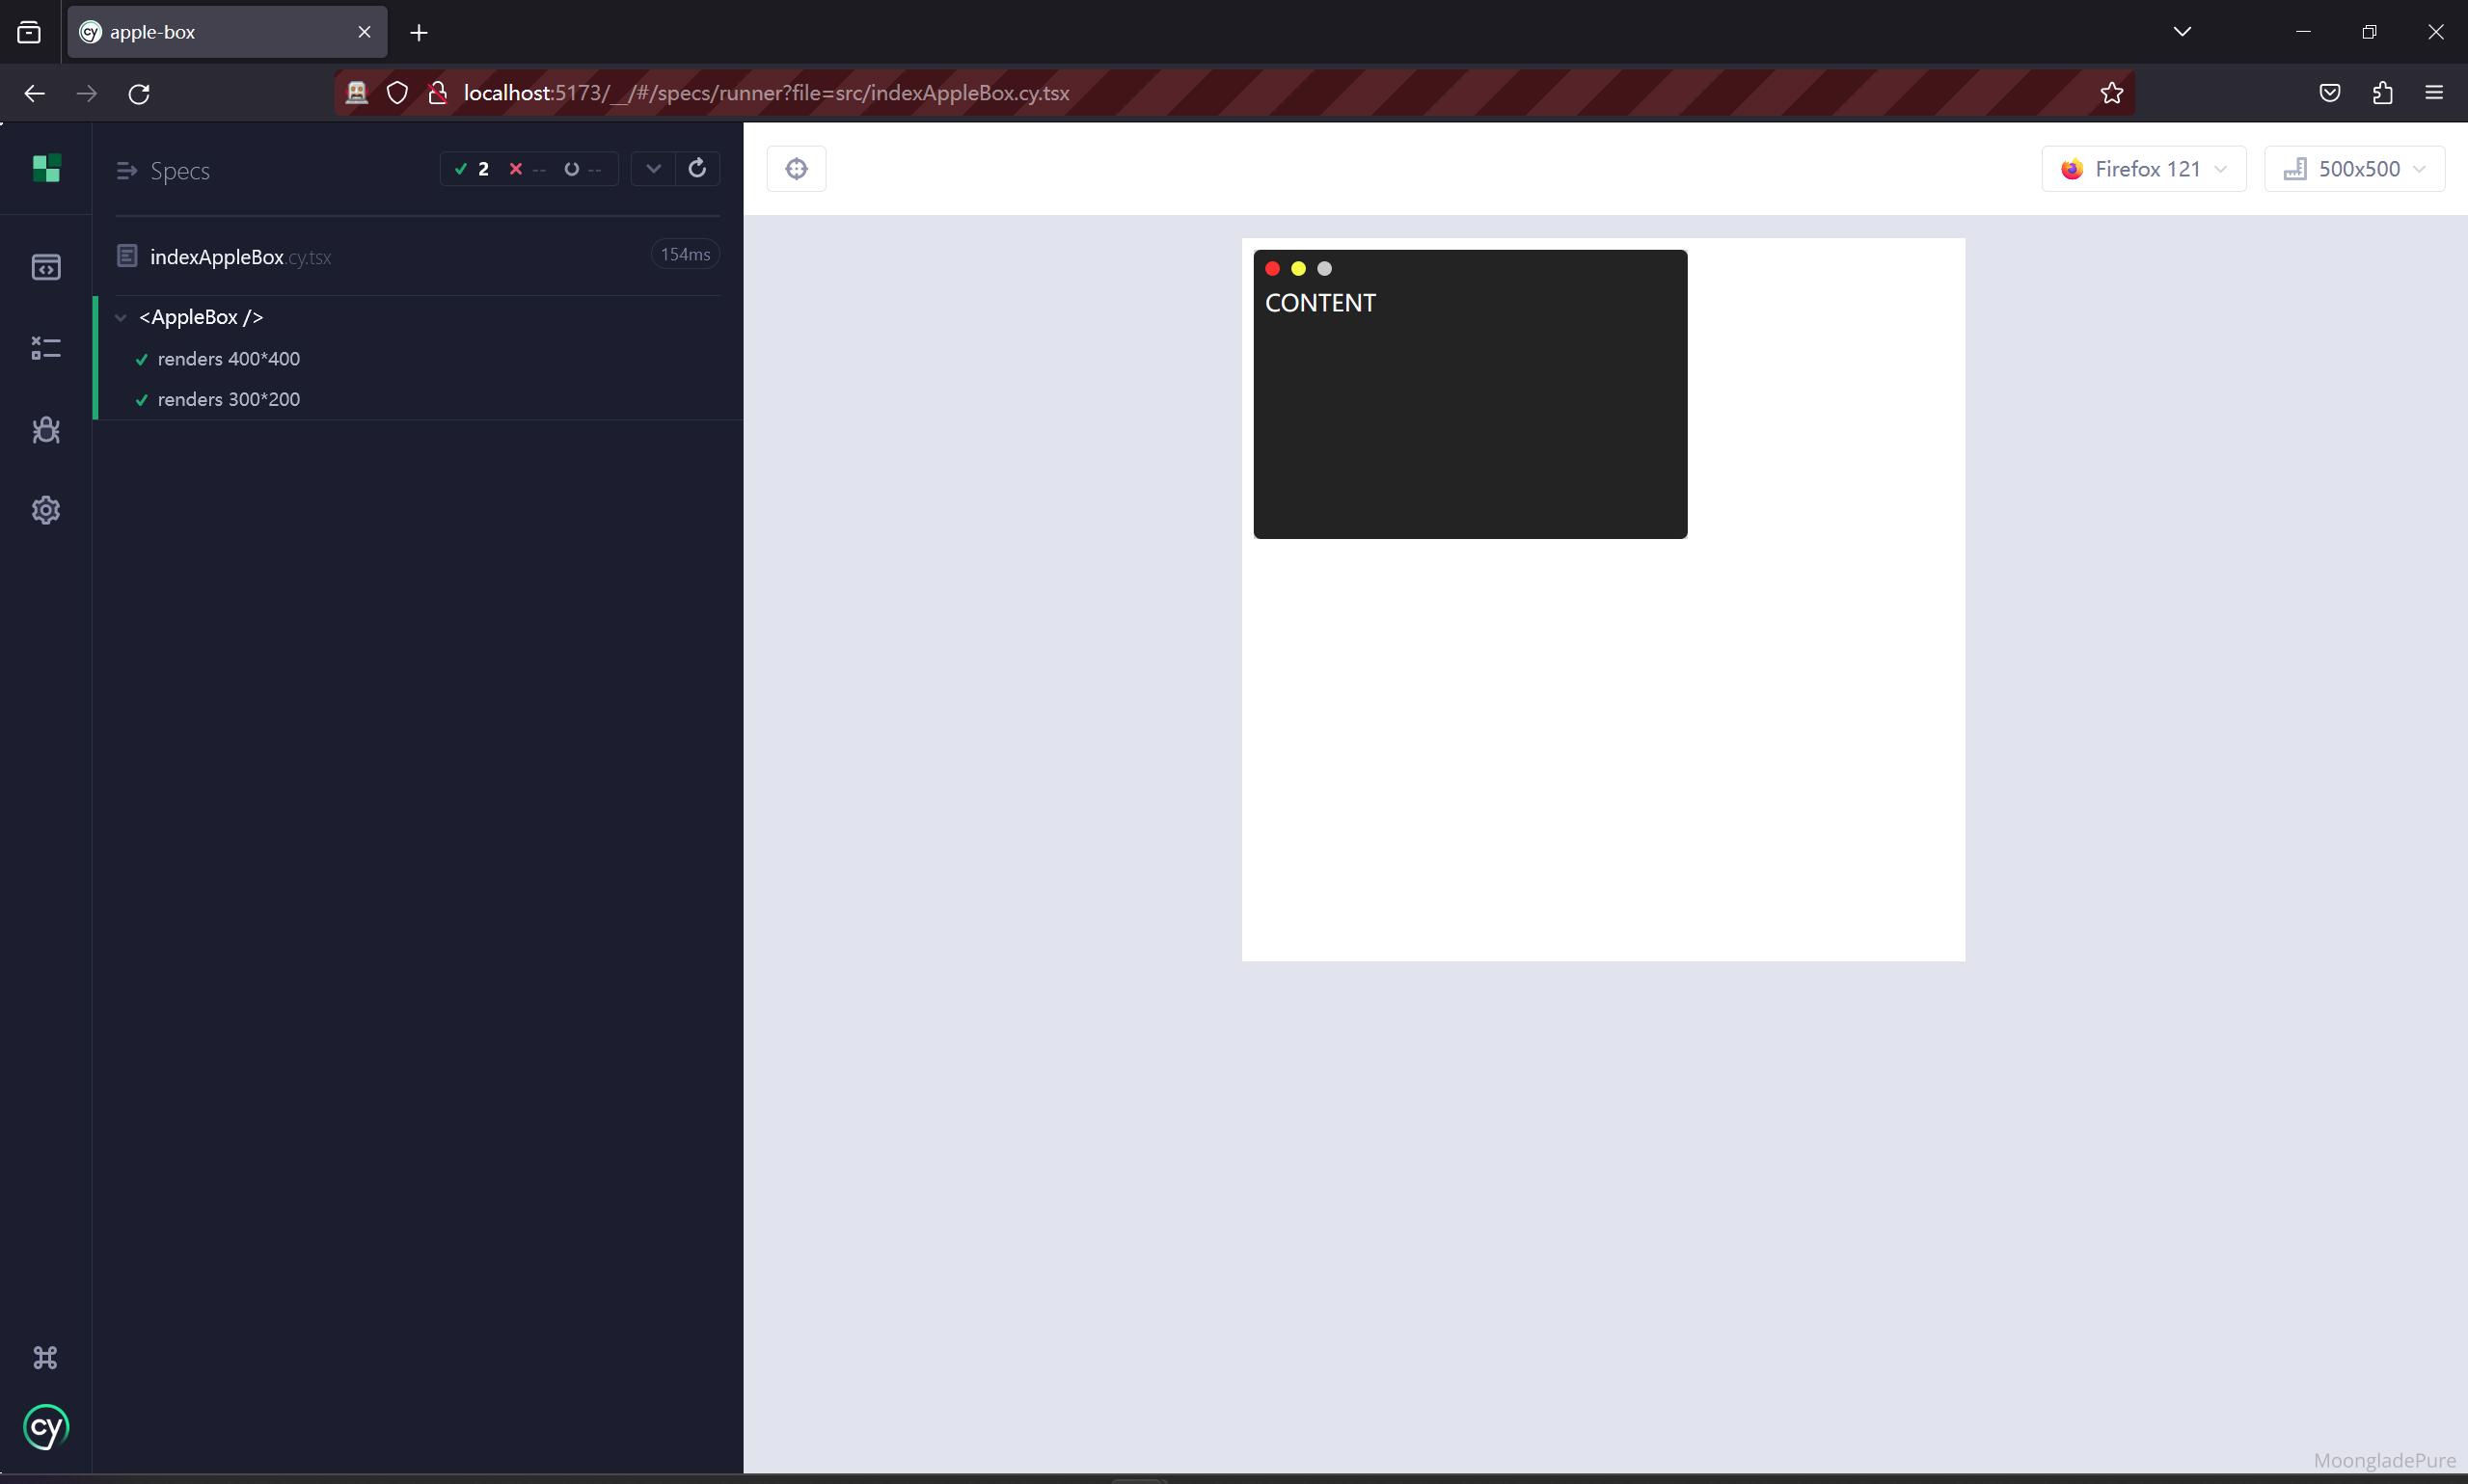2468x1484 pixels.
Task: Open a new browser tab
Action: 419,33
